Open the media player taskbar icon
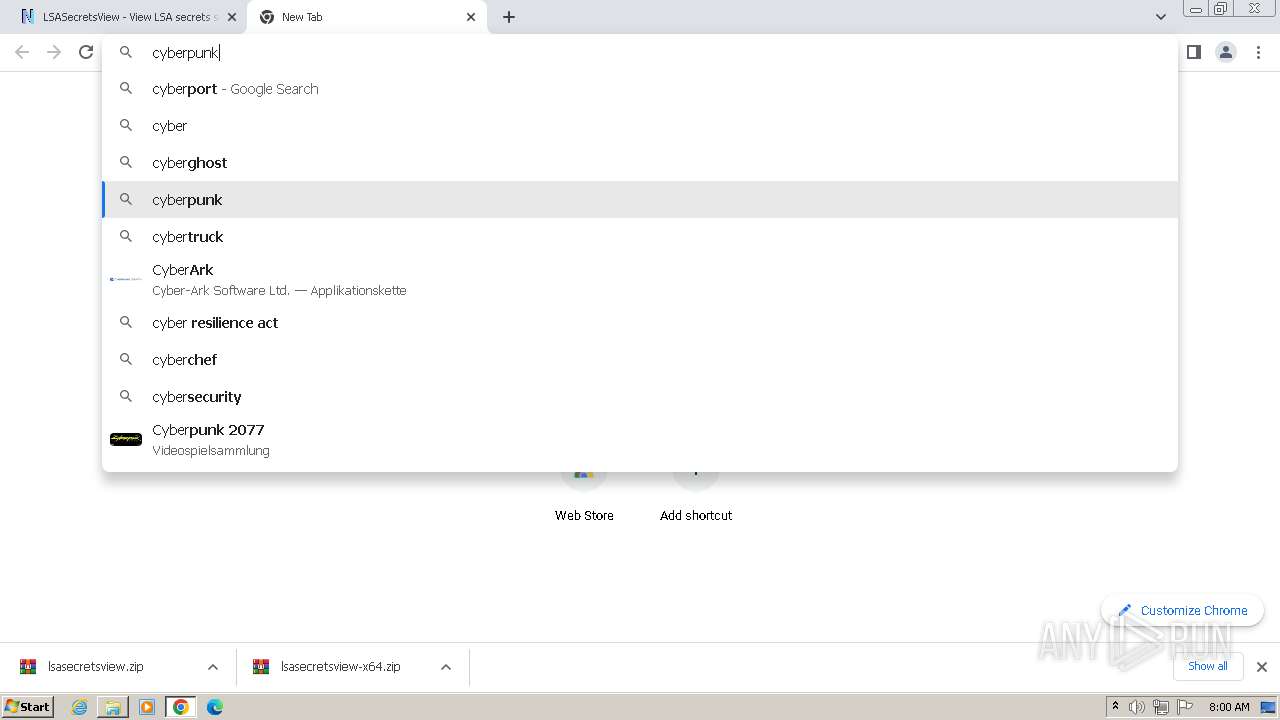Image resolution: width=1280 pixels, height=720 pixels. tap(147, 707)
